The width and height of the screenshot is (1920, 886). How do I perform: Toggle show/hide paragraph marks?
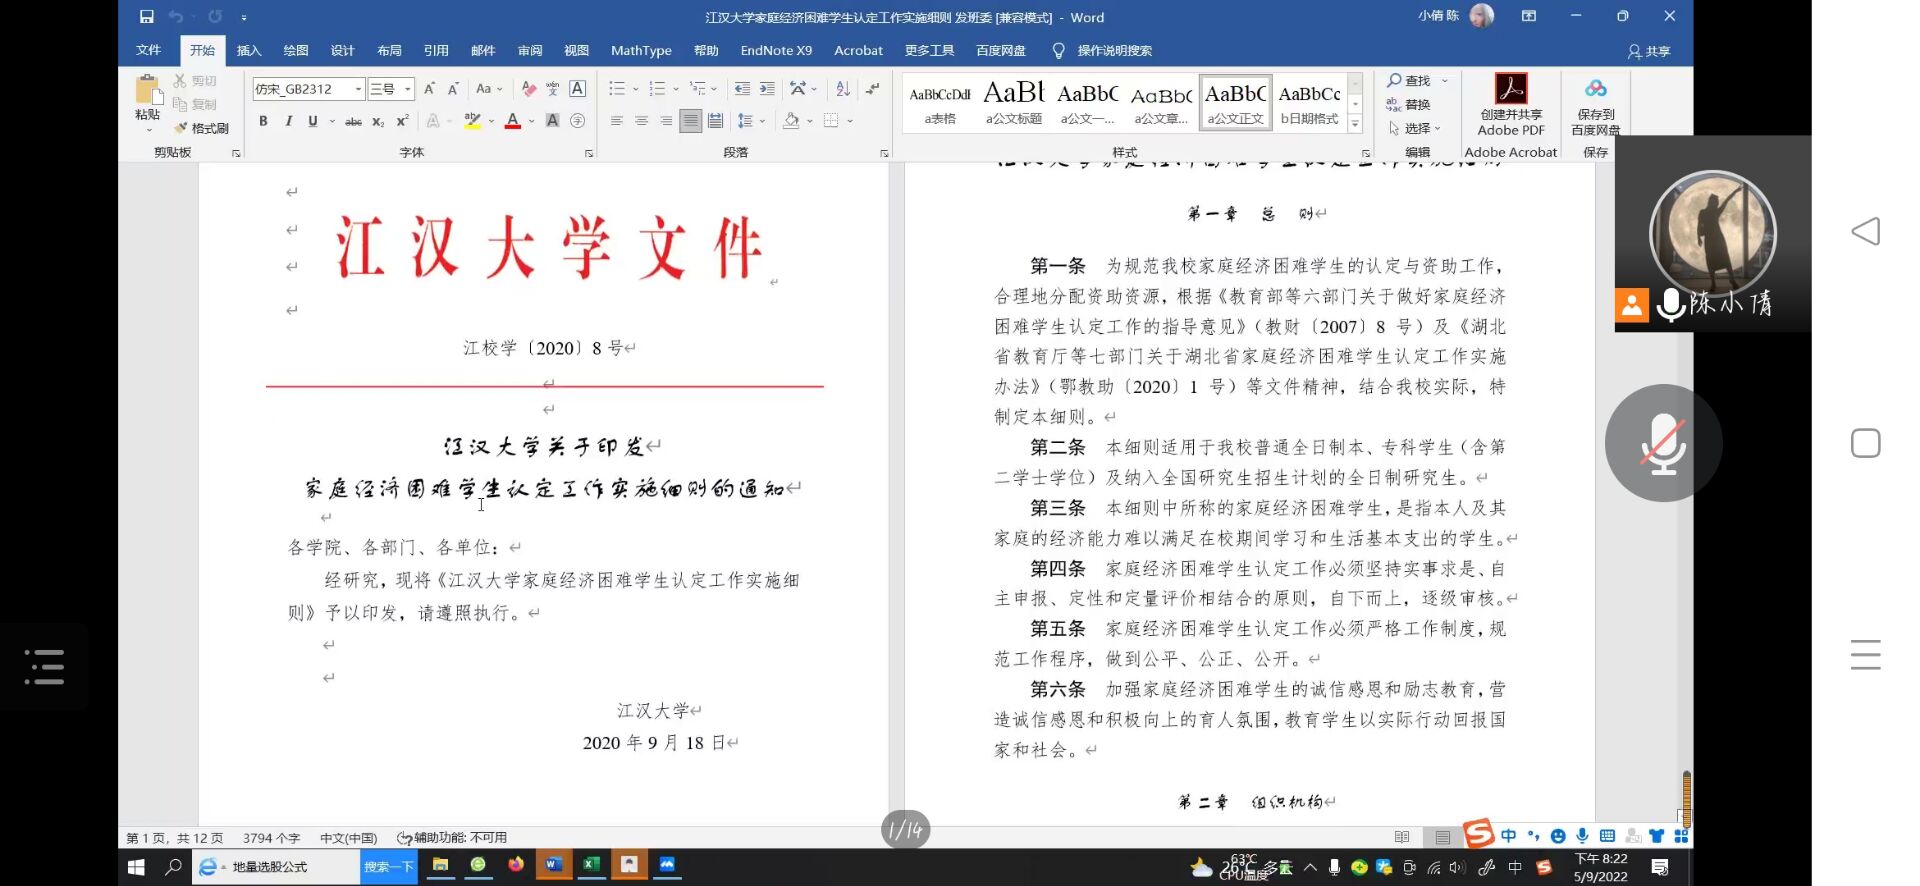[x=873, y=89]
